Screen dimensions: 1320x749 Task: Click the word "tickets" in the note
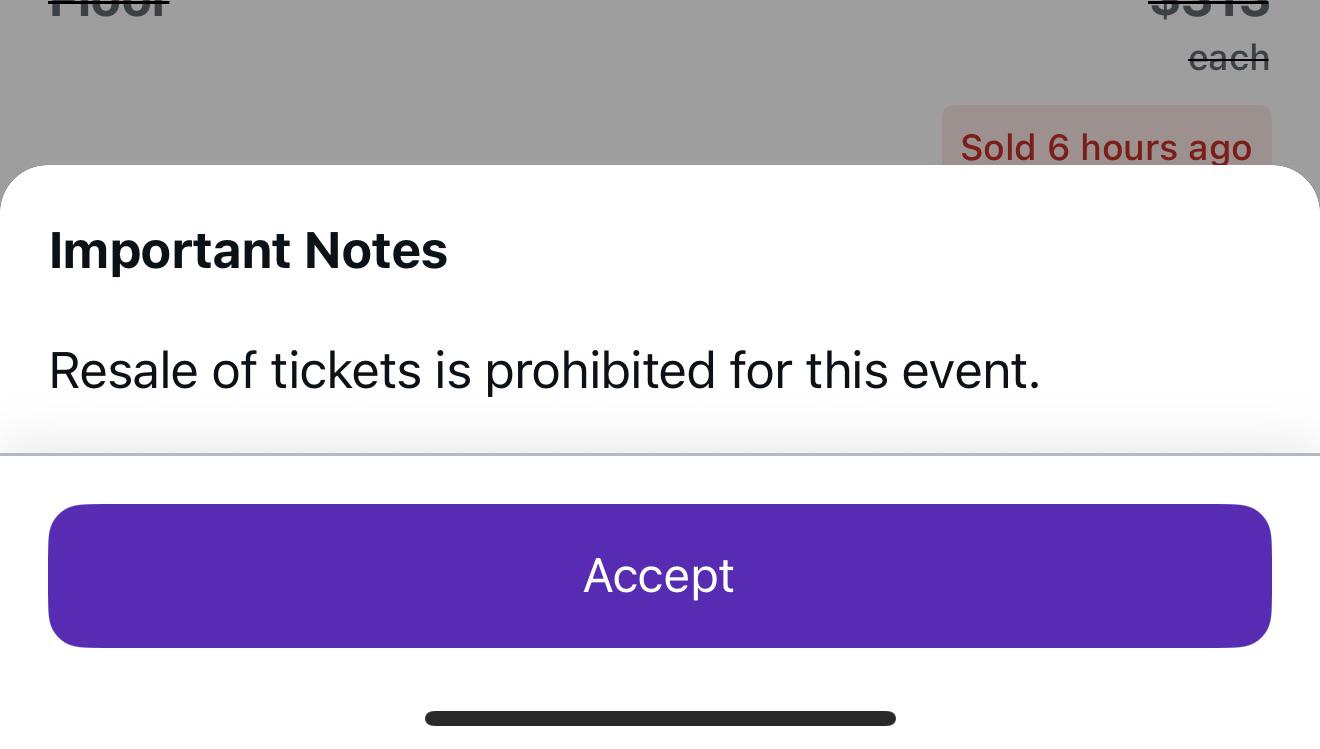tap(346, 371)
